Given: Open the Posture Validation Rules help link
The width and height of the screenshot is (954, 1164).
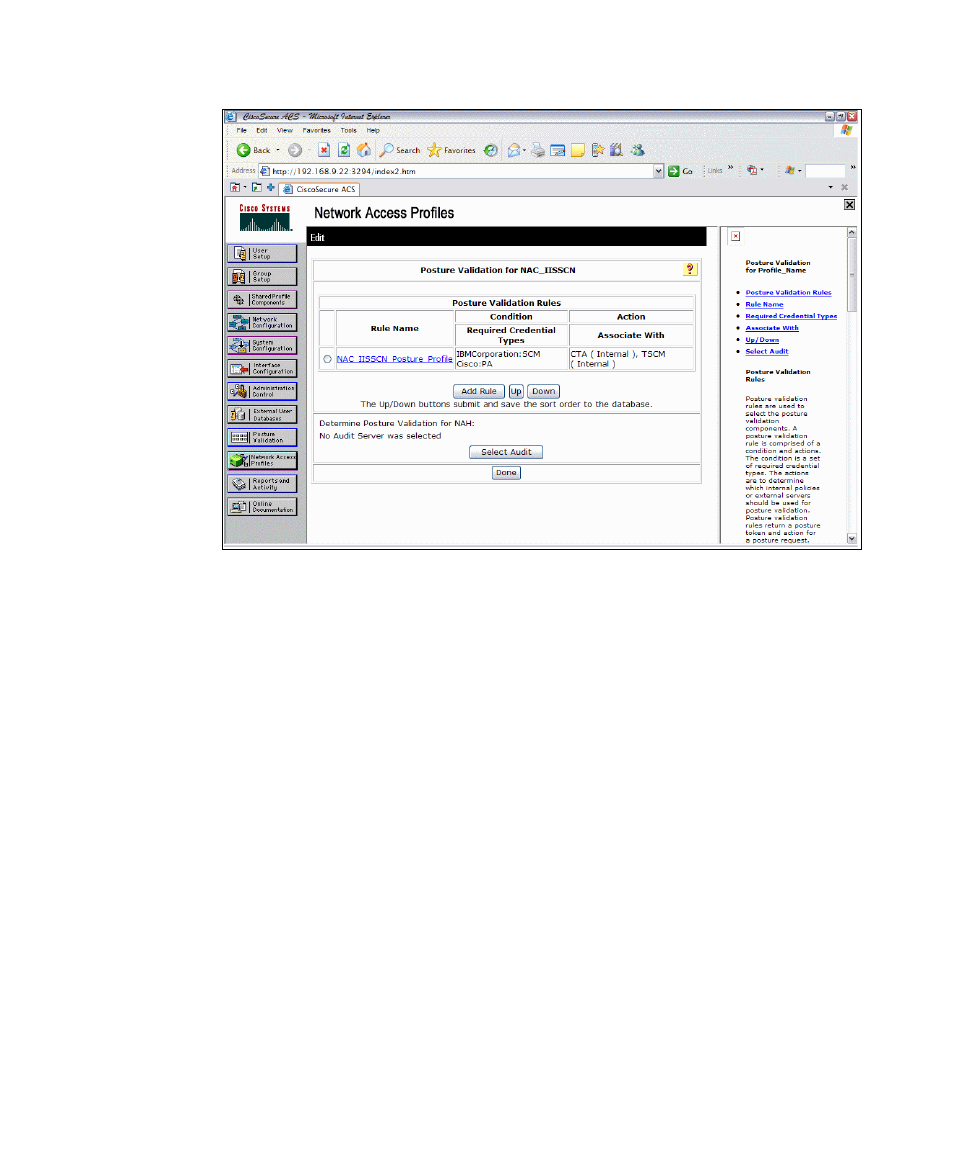Looking at the screenshot, I should 788,292.
